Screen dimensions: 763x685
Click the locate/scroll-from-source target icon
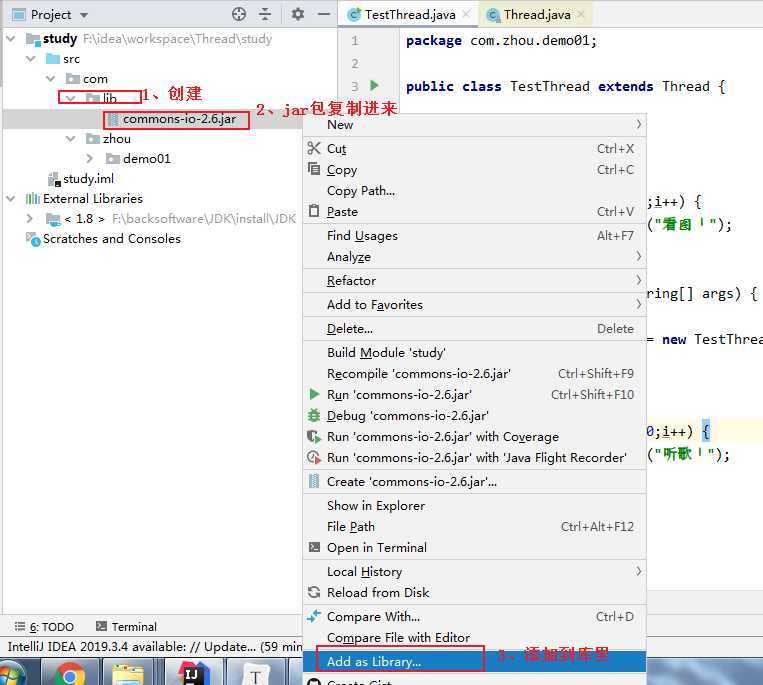coord(238,14)
